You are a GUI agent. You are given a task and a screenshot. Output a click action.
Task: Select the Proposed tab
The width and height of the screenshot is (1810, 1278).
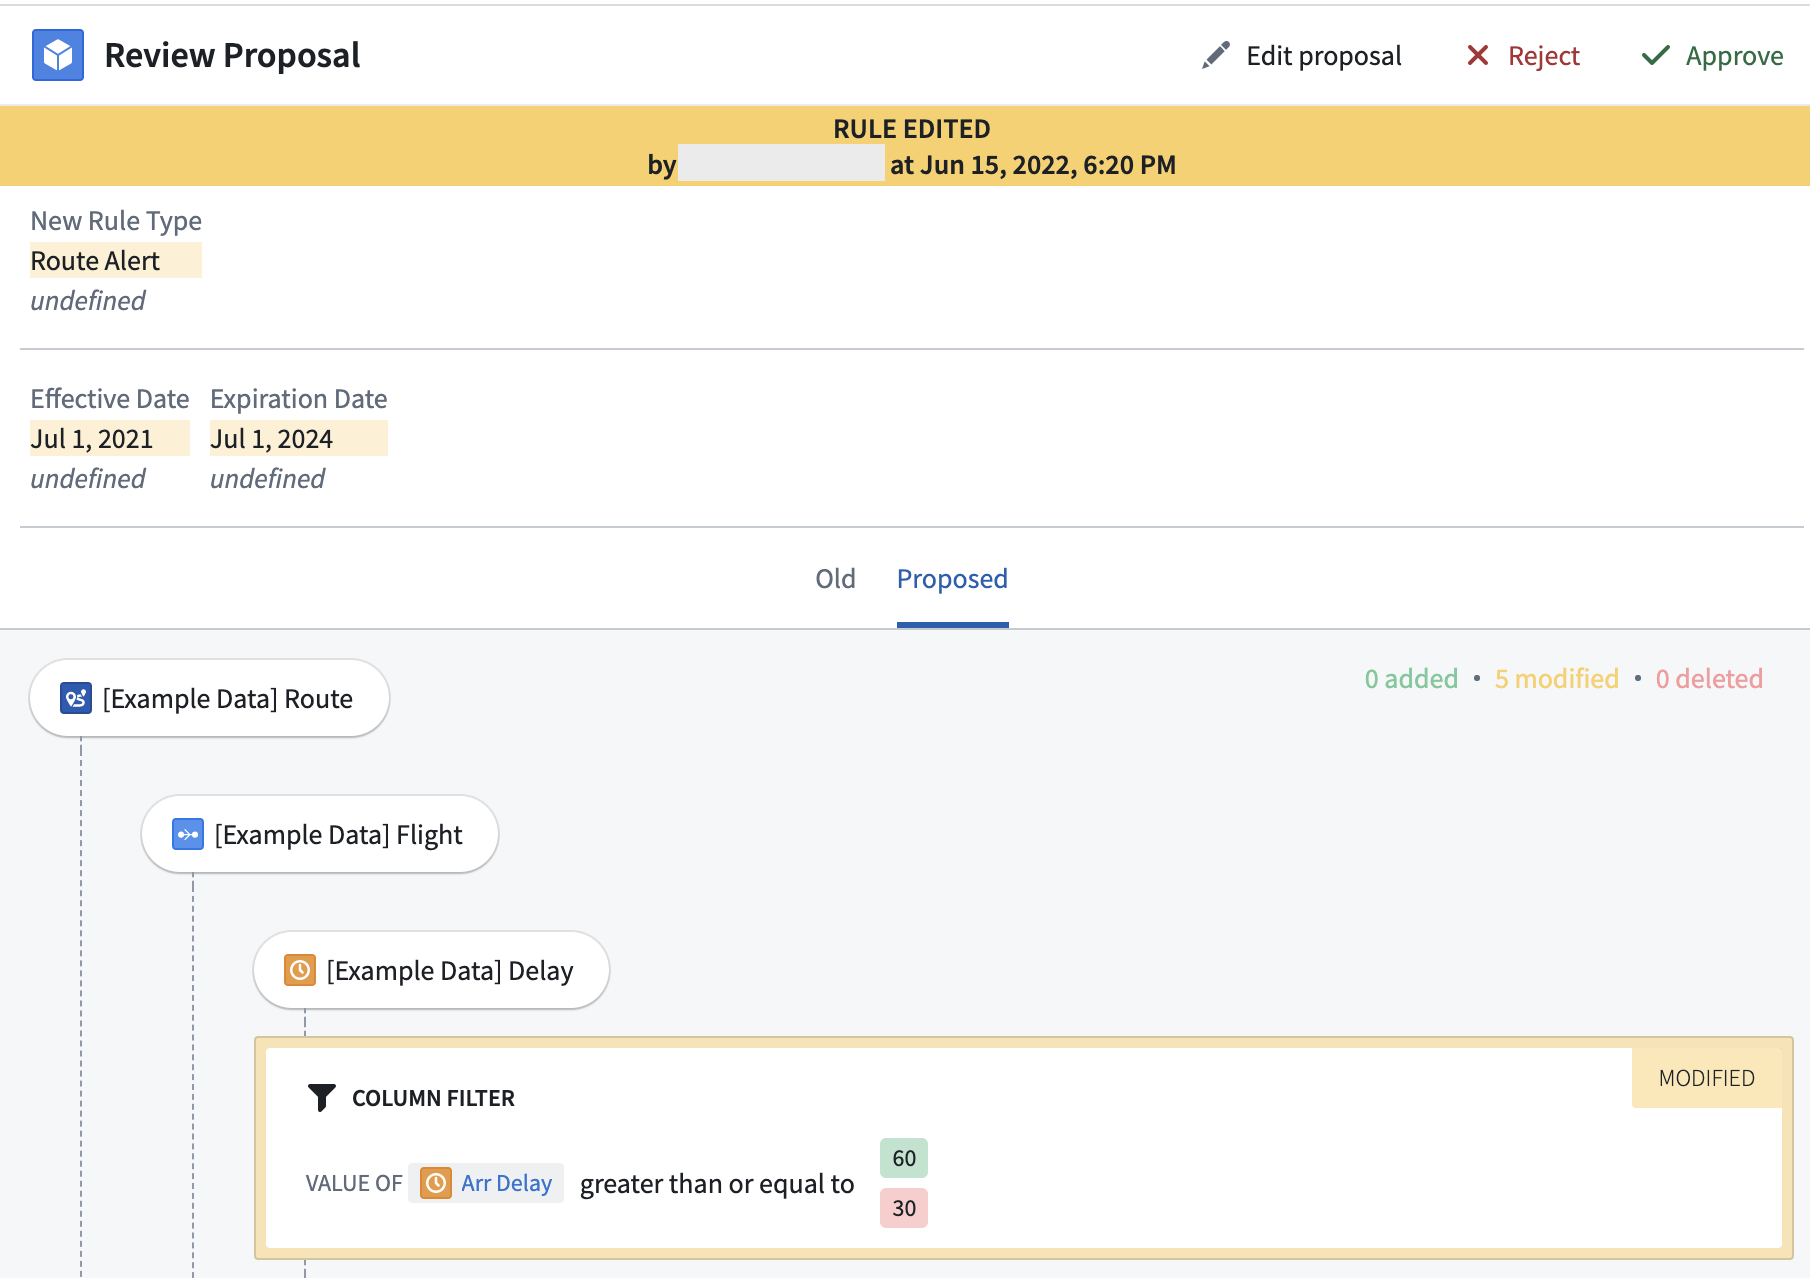pos(952,579)
